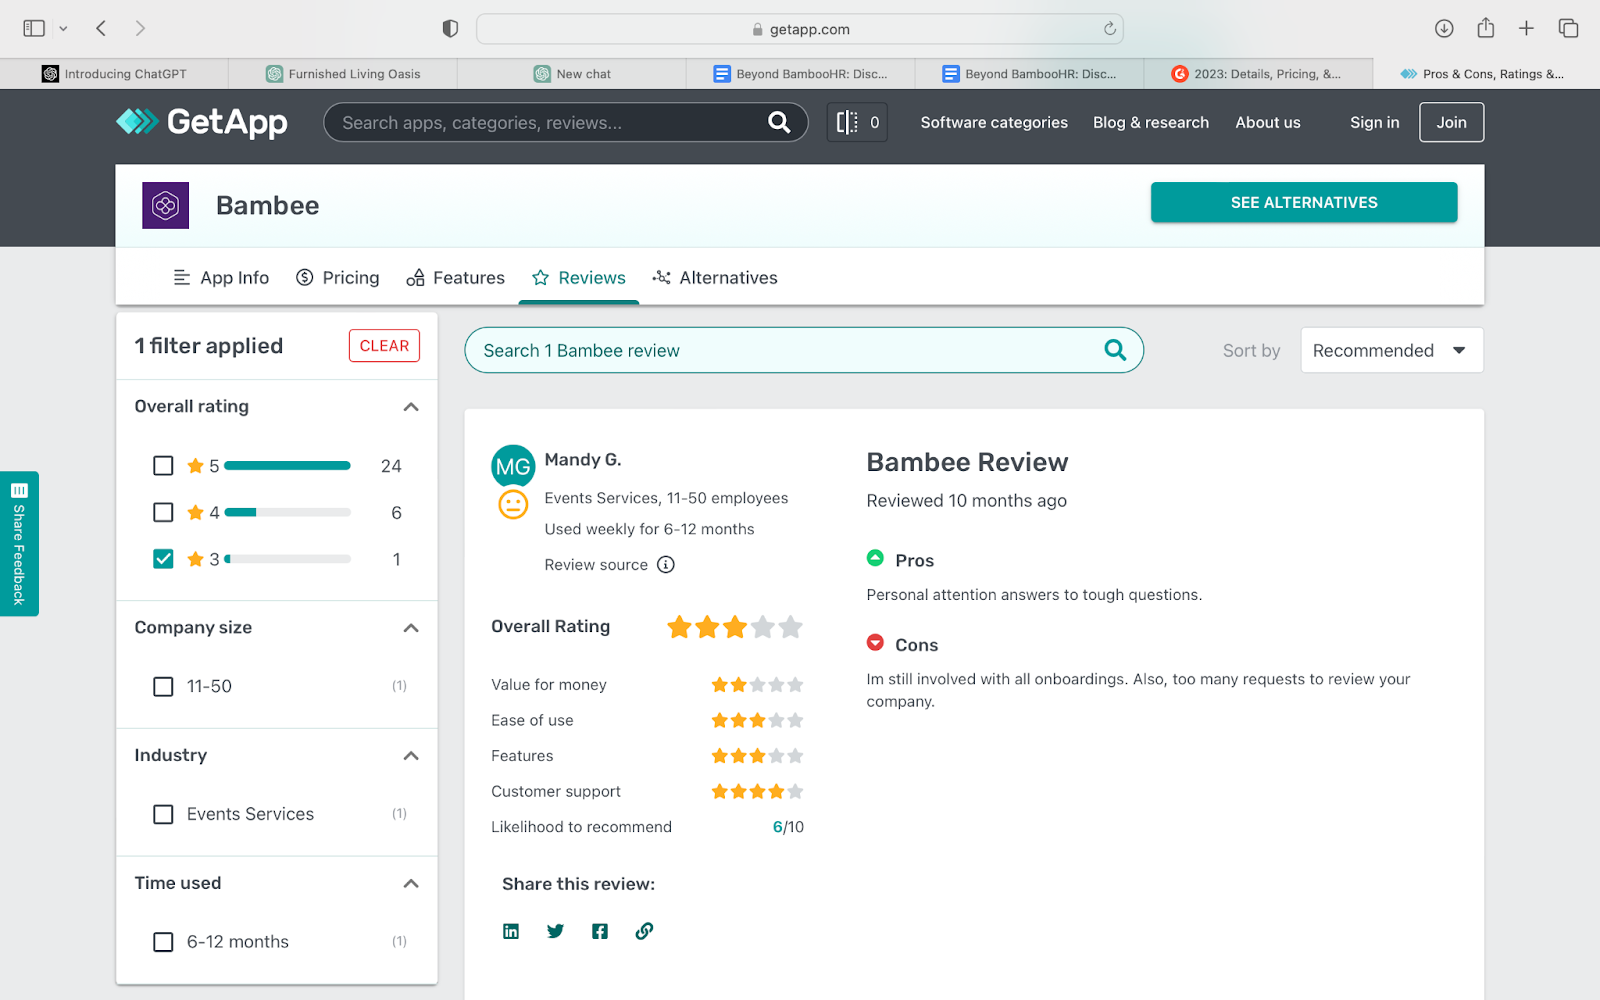Open a new tab with the plus icon
Image resolution: width=1600 pixels, height=1000 pixels.
click(1526, 28)
